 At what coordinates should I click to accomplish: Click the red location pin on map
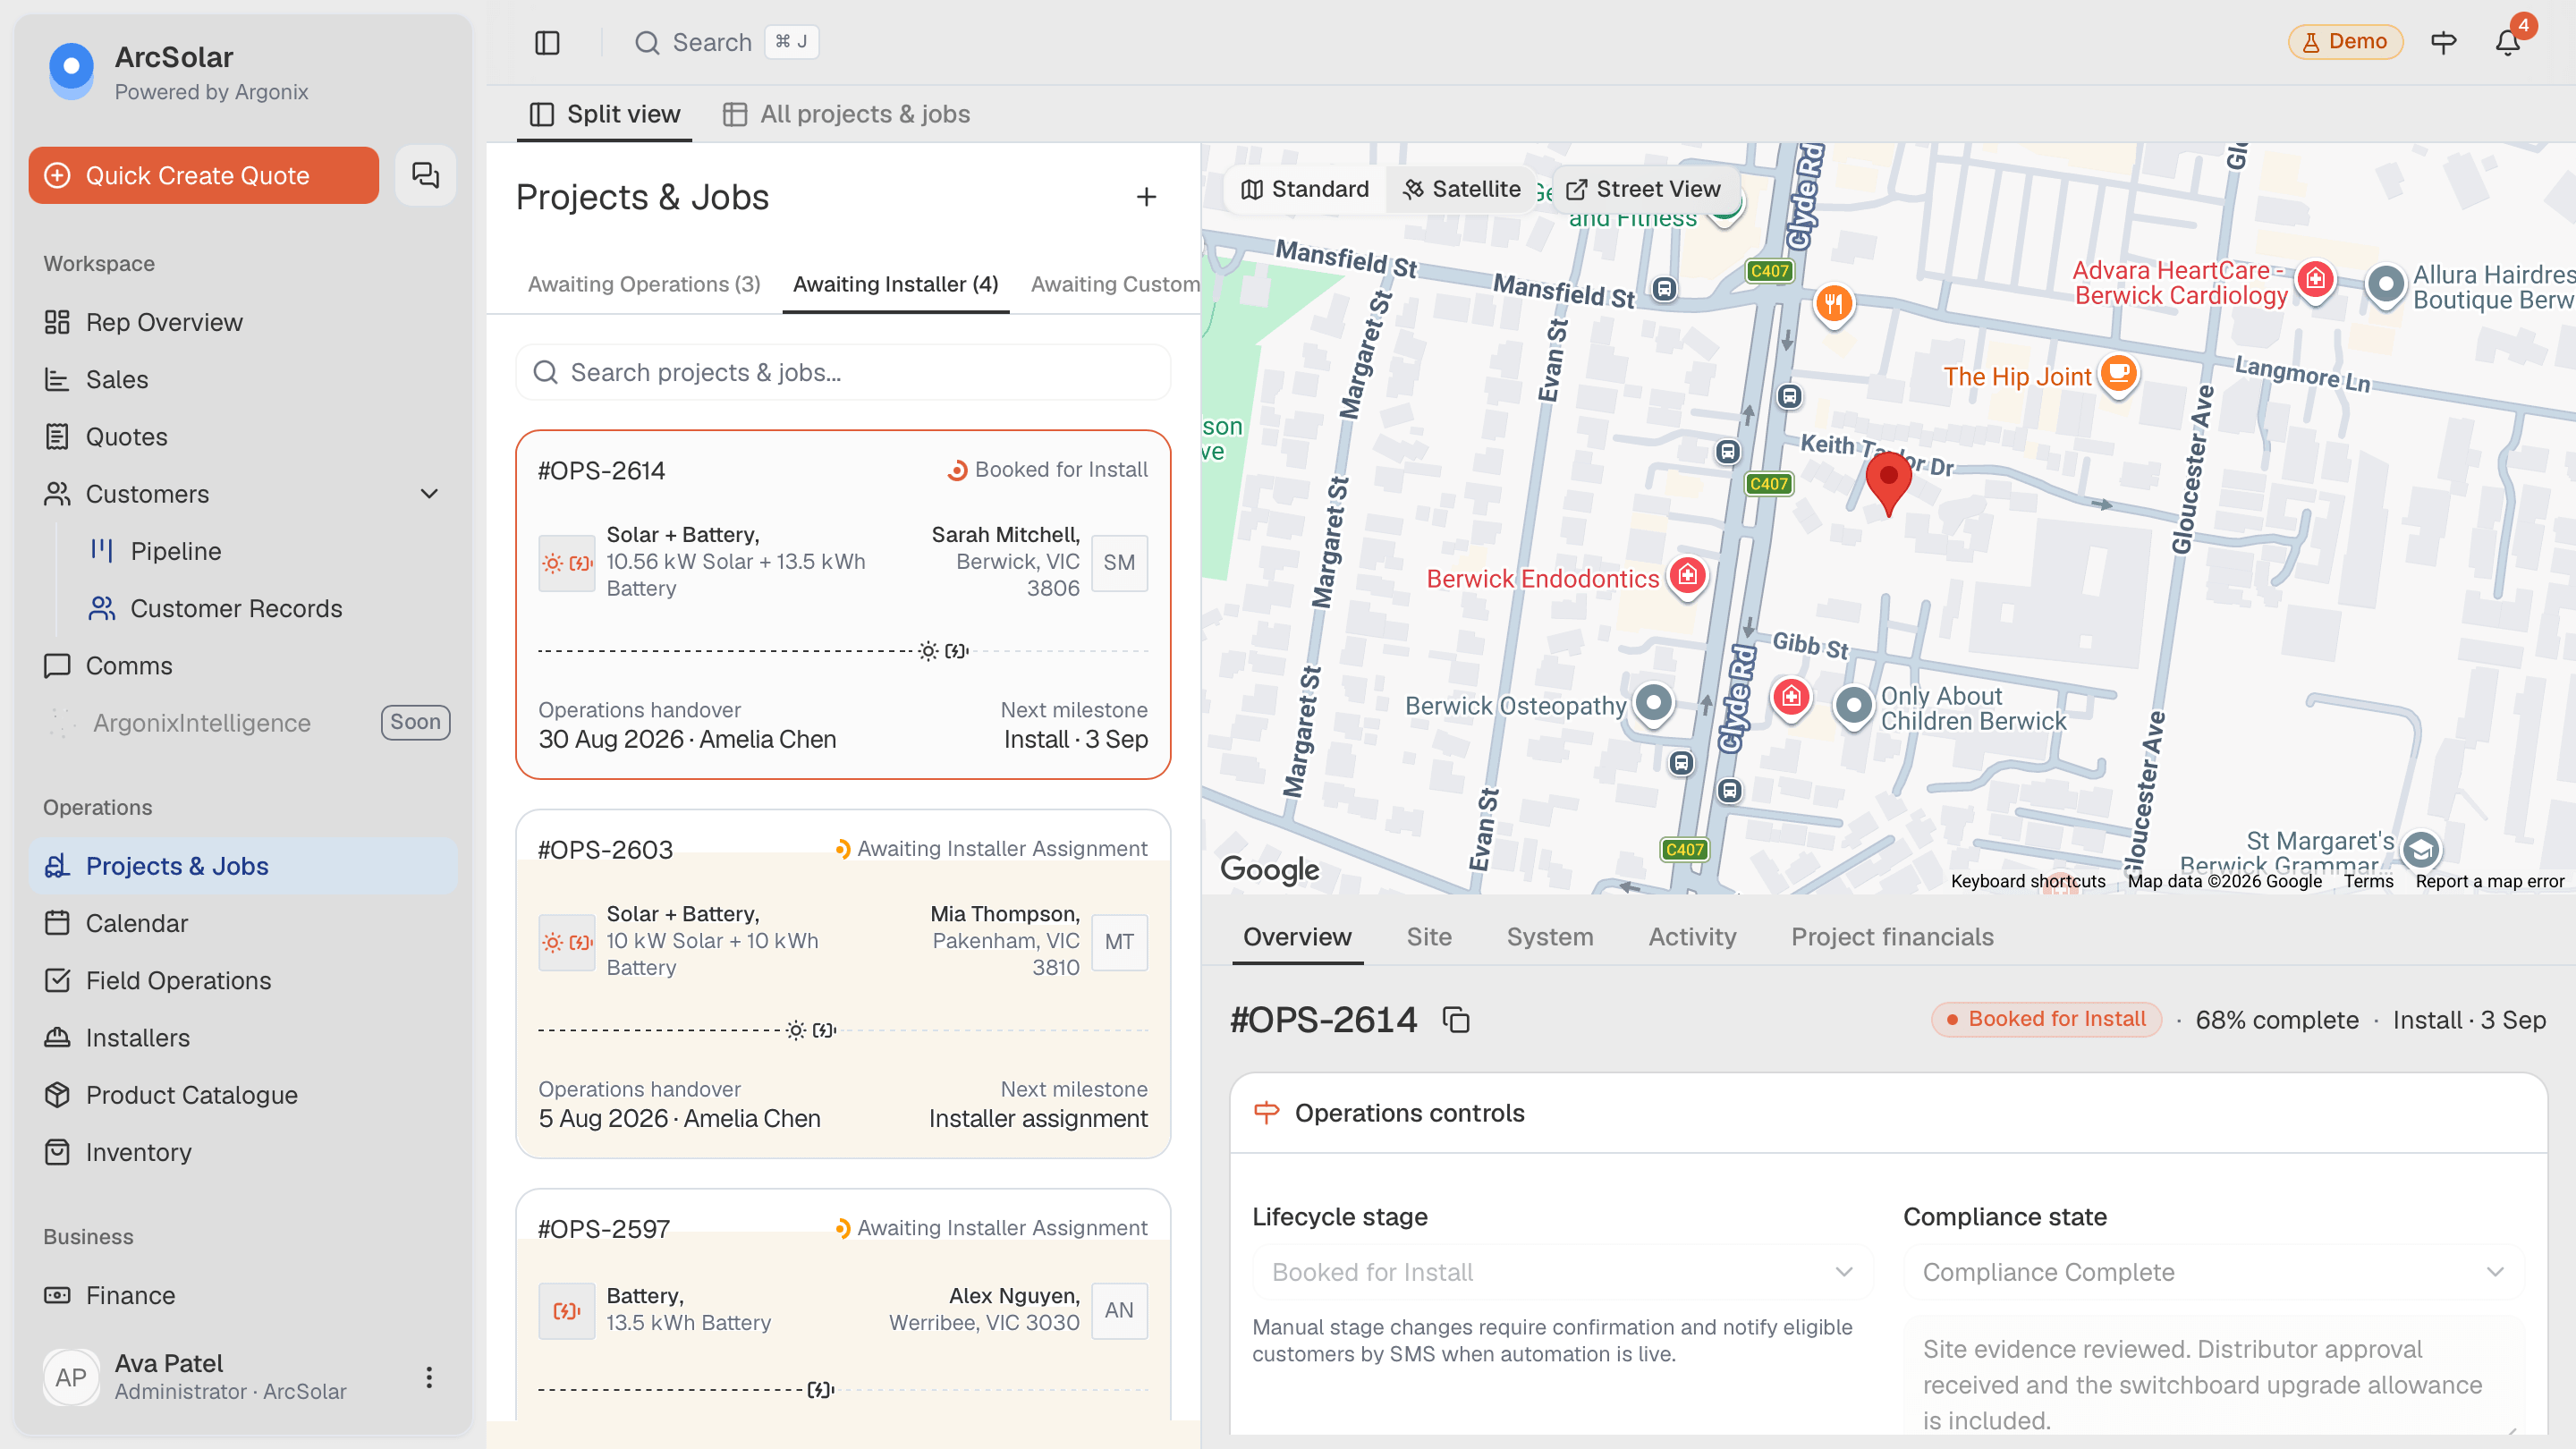point(1888,483)
